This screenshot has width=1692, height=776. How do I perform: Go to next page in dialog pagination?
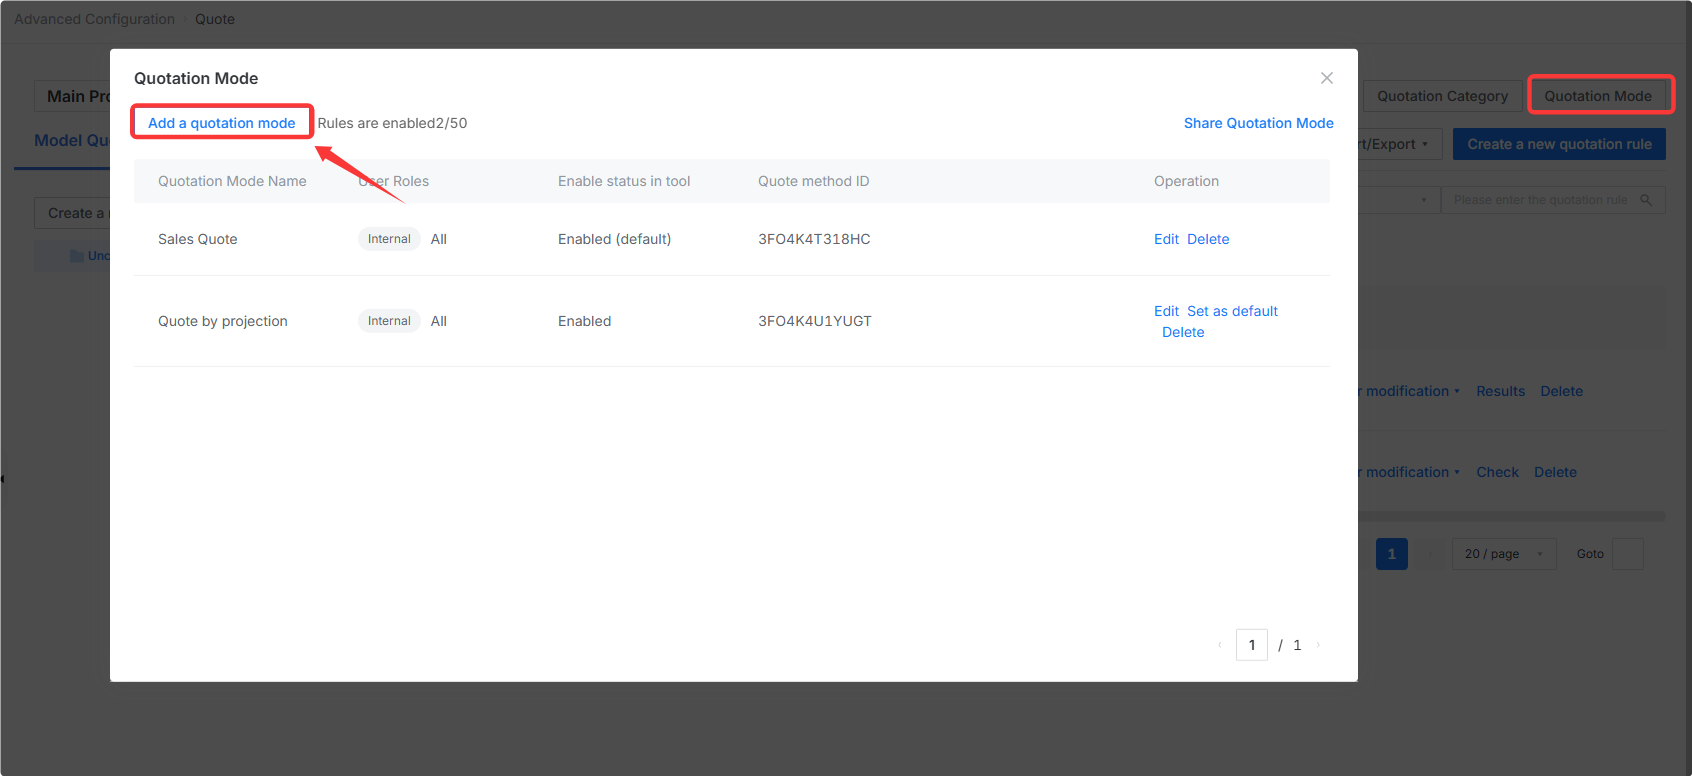(x=1318, y=645)
